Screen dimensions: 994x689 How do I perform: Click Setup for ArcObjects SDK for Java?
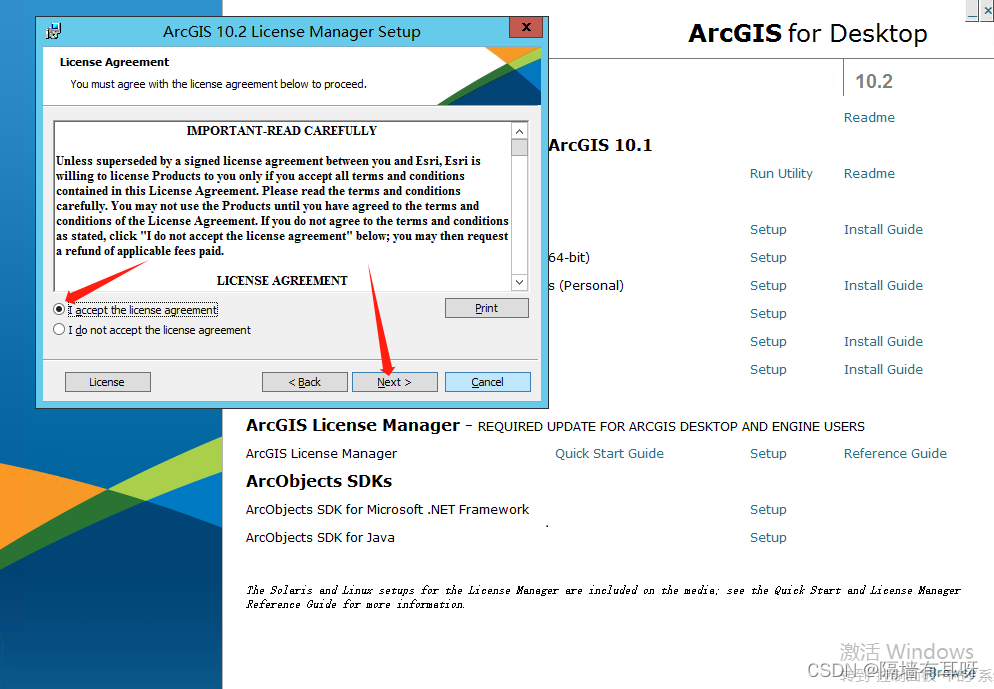(767, 537)
